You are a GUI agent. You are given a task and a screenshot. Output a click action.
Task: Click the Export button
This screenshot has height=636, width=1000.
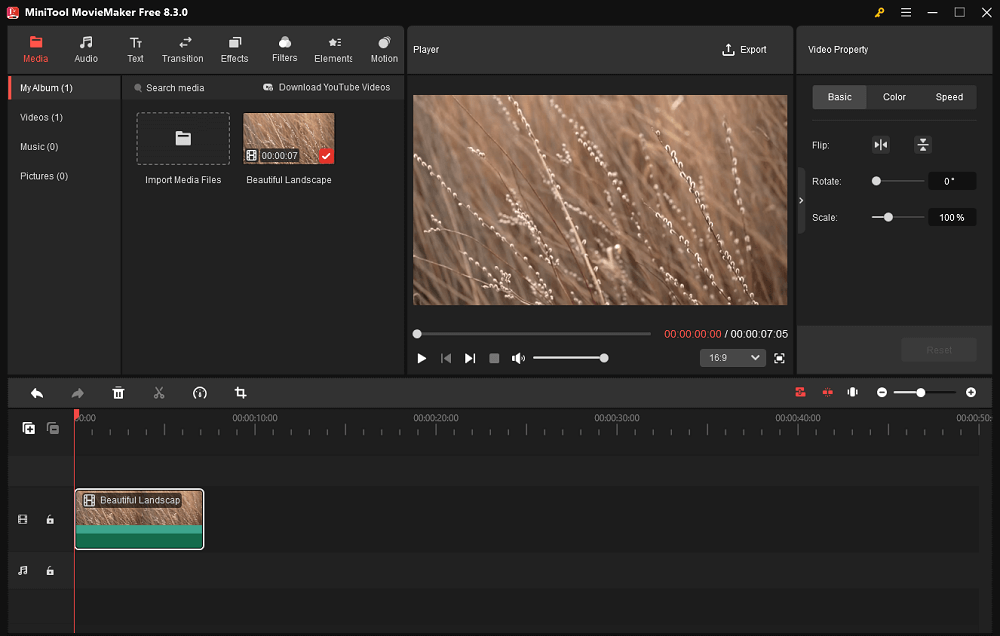pyautogui.click(x=744, y=50)
